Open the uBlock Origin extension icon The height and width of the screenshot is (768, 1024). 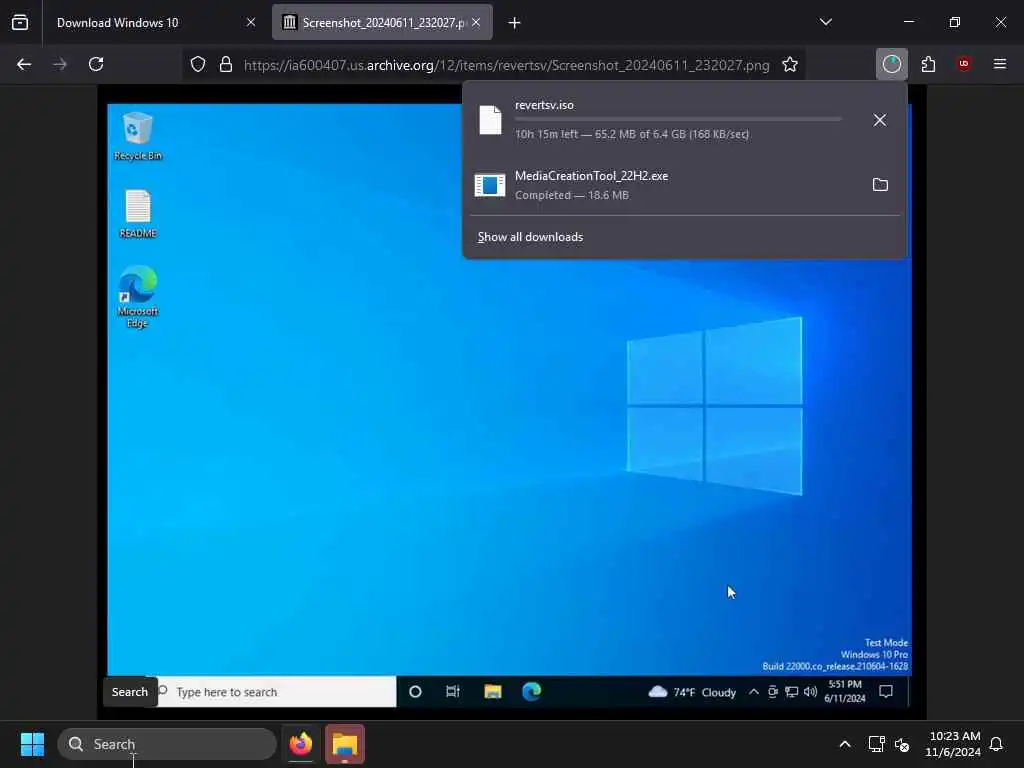click(x=964, y=64)
